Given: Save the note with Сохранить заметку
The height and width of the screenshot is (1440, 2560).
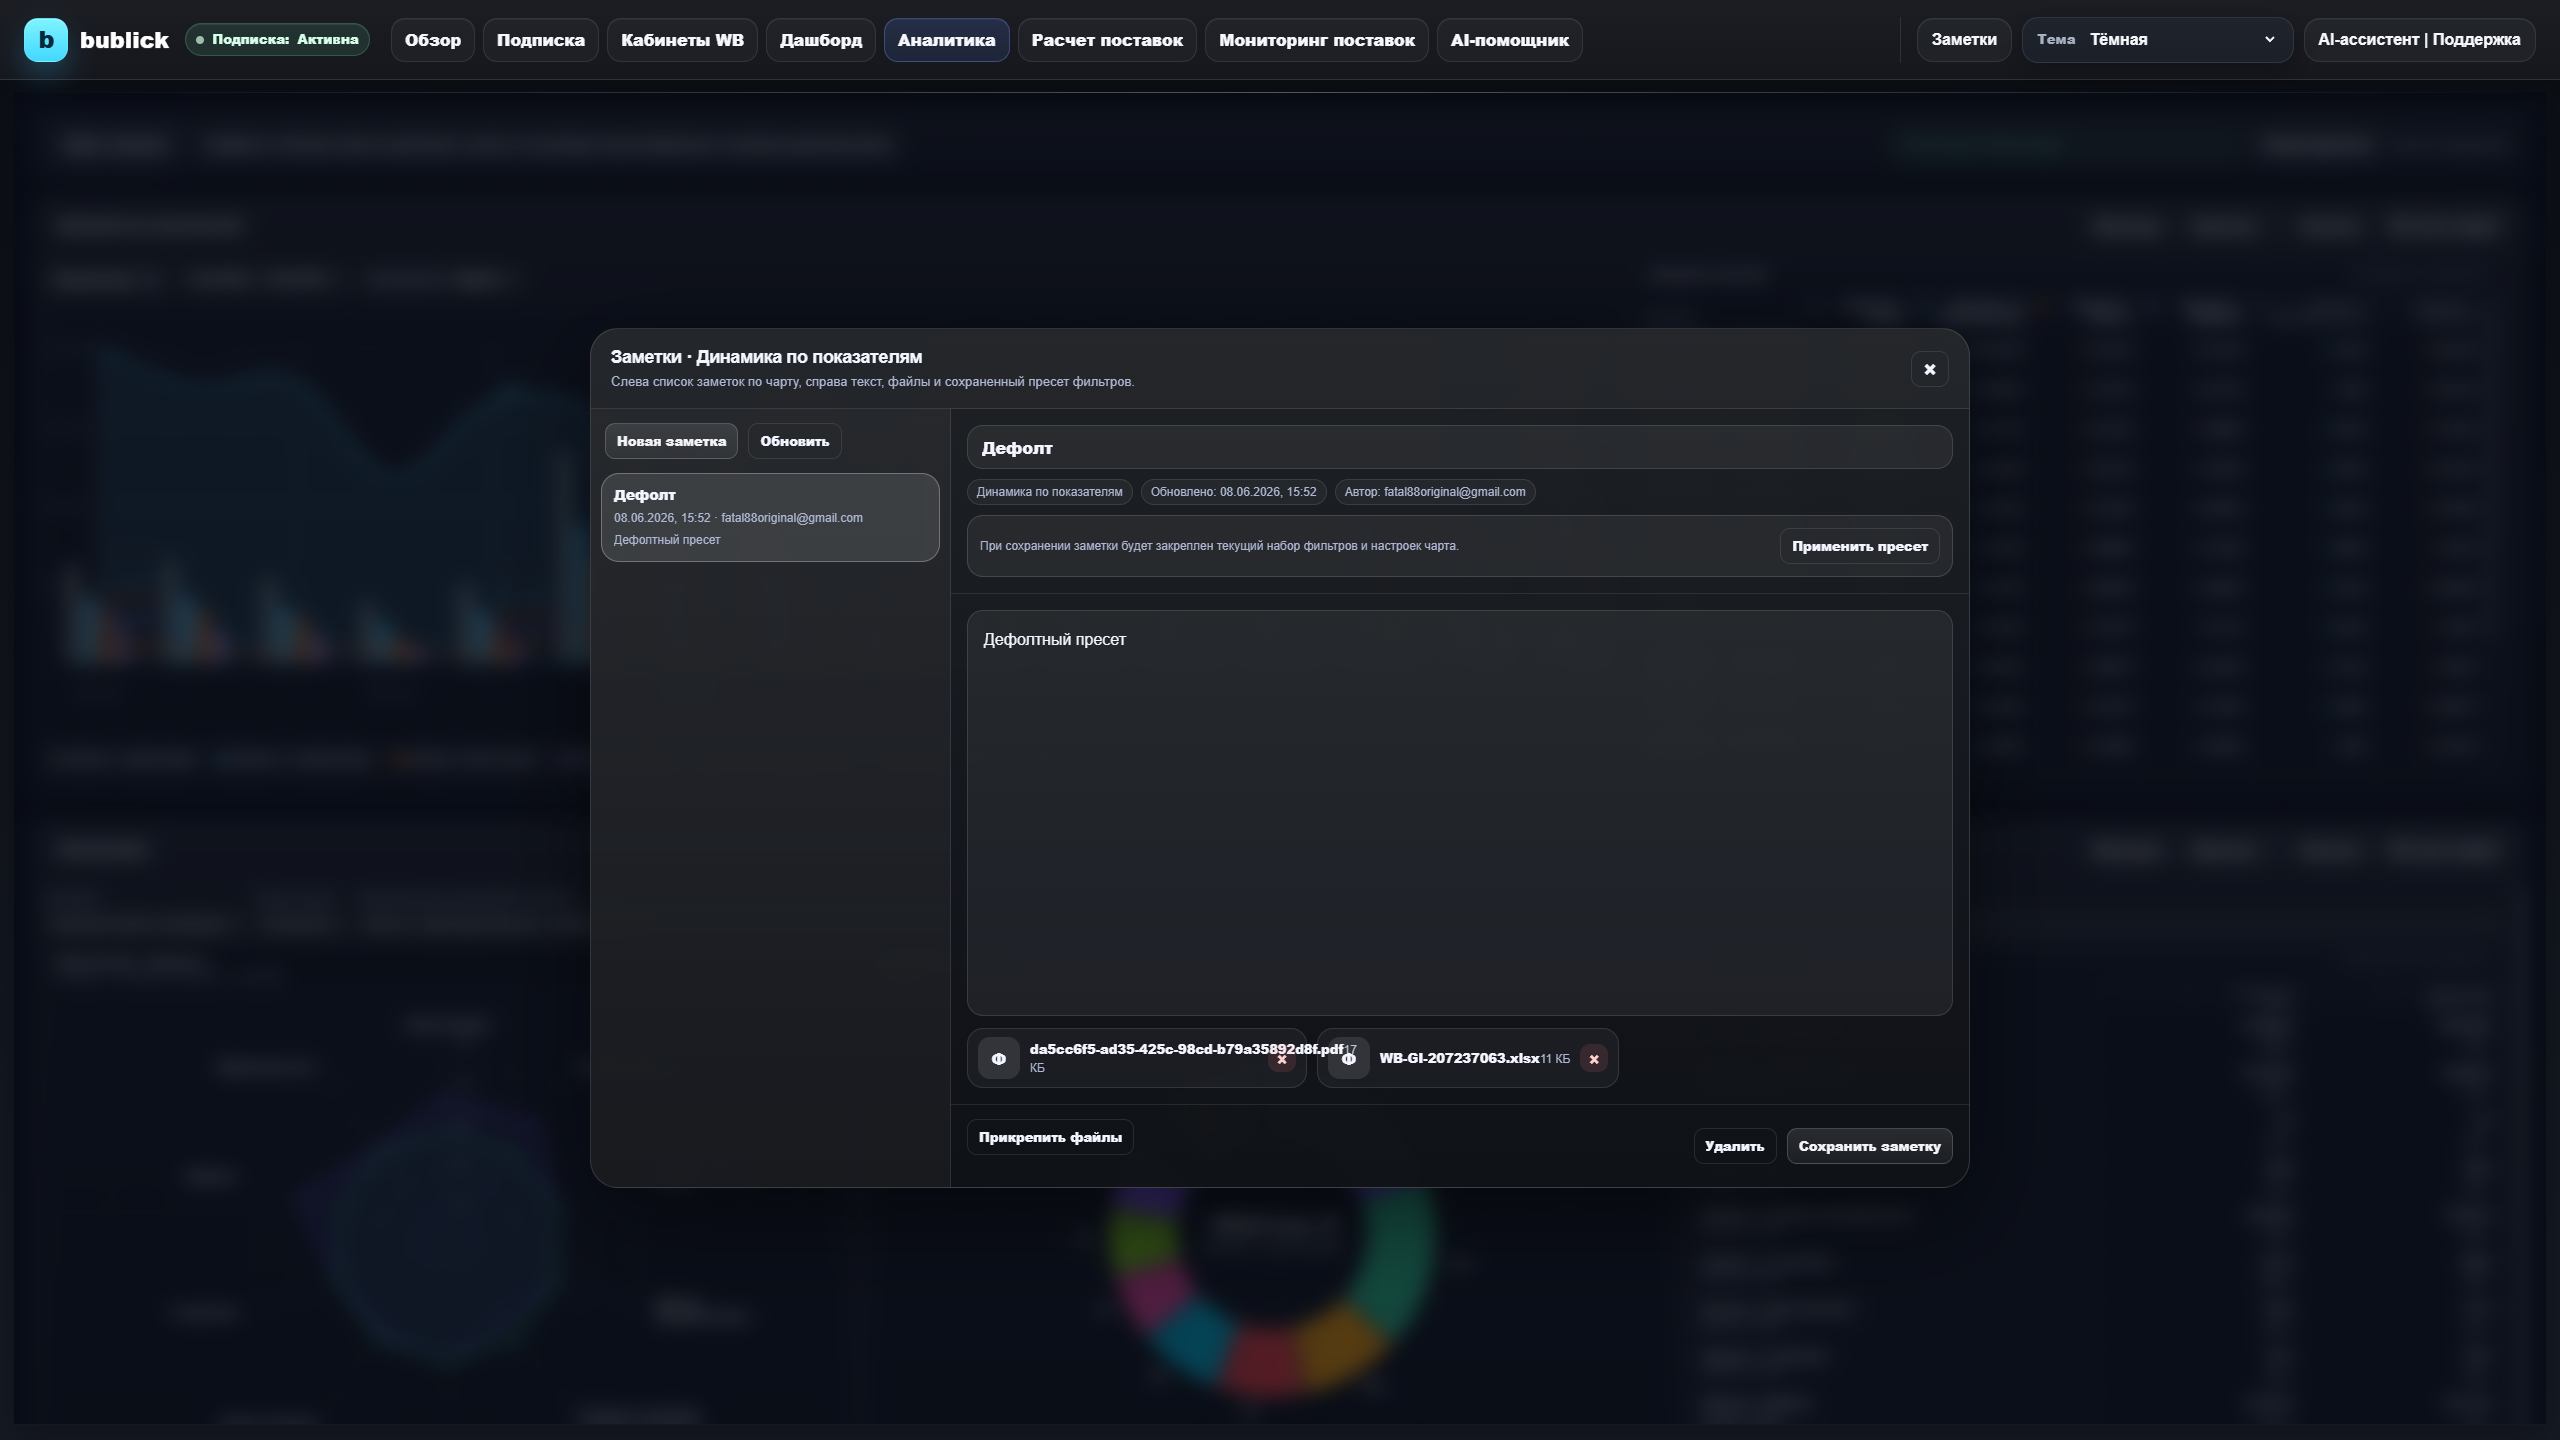Looking at the screenshot, I should (x=1869, y=1146).
